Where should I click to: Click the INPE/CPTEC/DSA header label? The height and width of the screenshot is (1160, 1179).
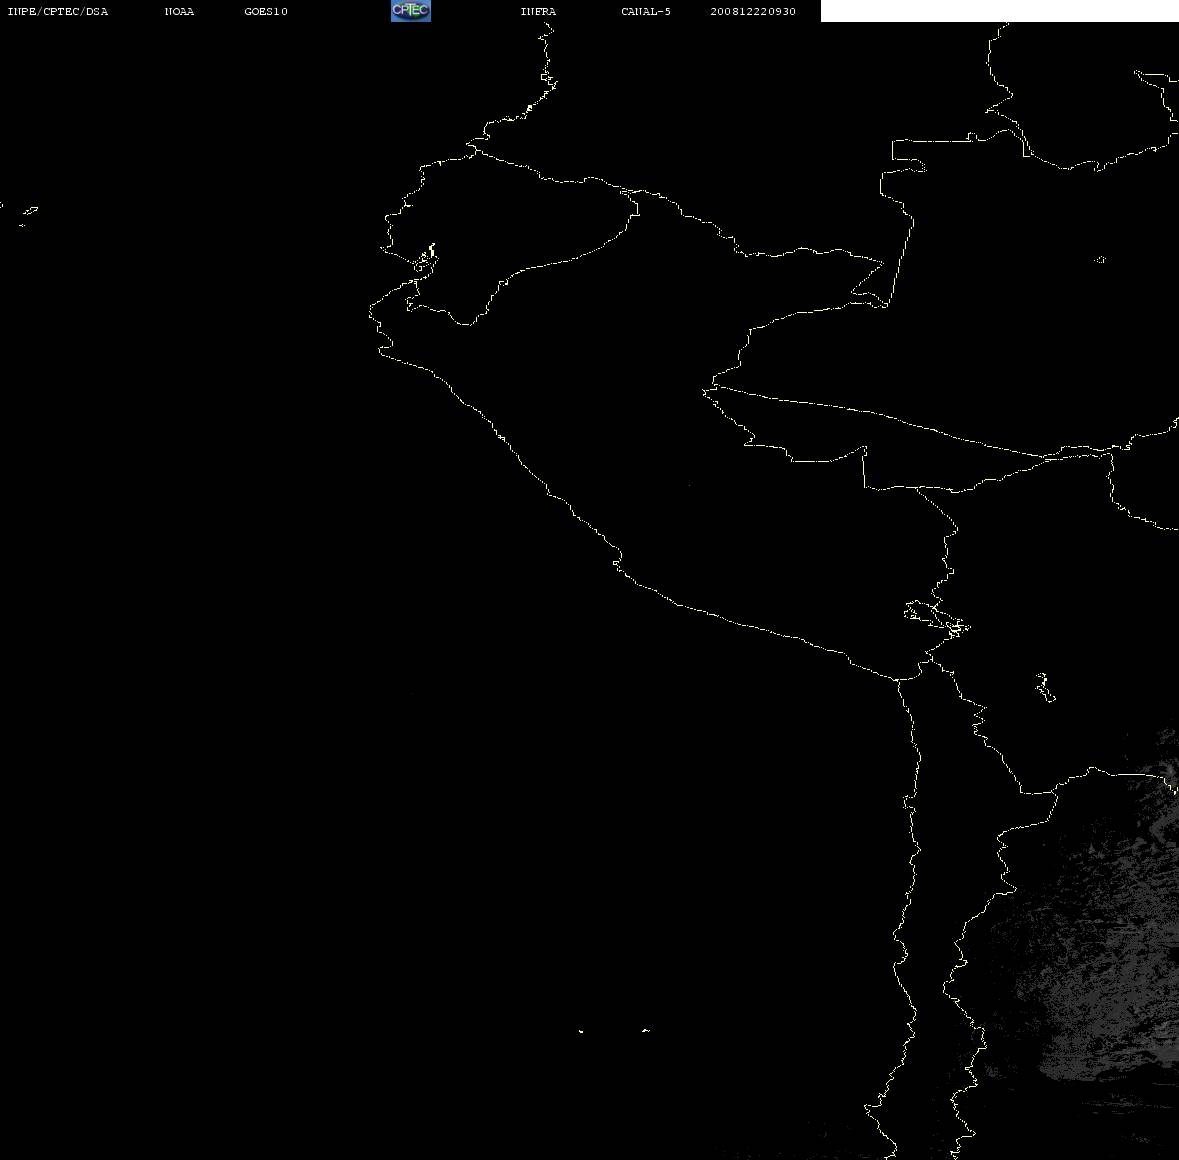pos(57,11)
